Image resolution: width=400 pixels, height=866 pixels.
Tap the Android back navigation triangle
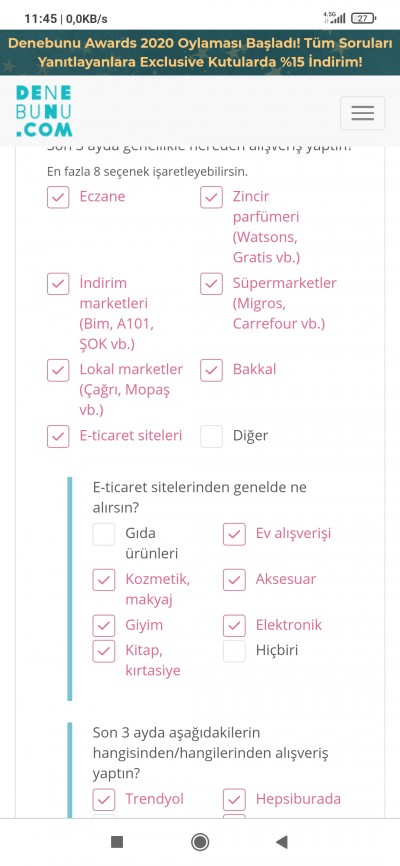click(x=282, y=842)
